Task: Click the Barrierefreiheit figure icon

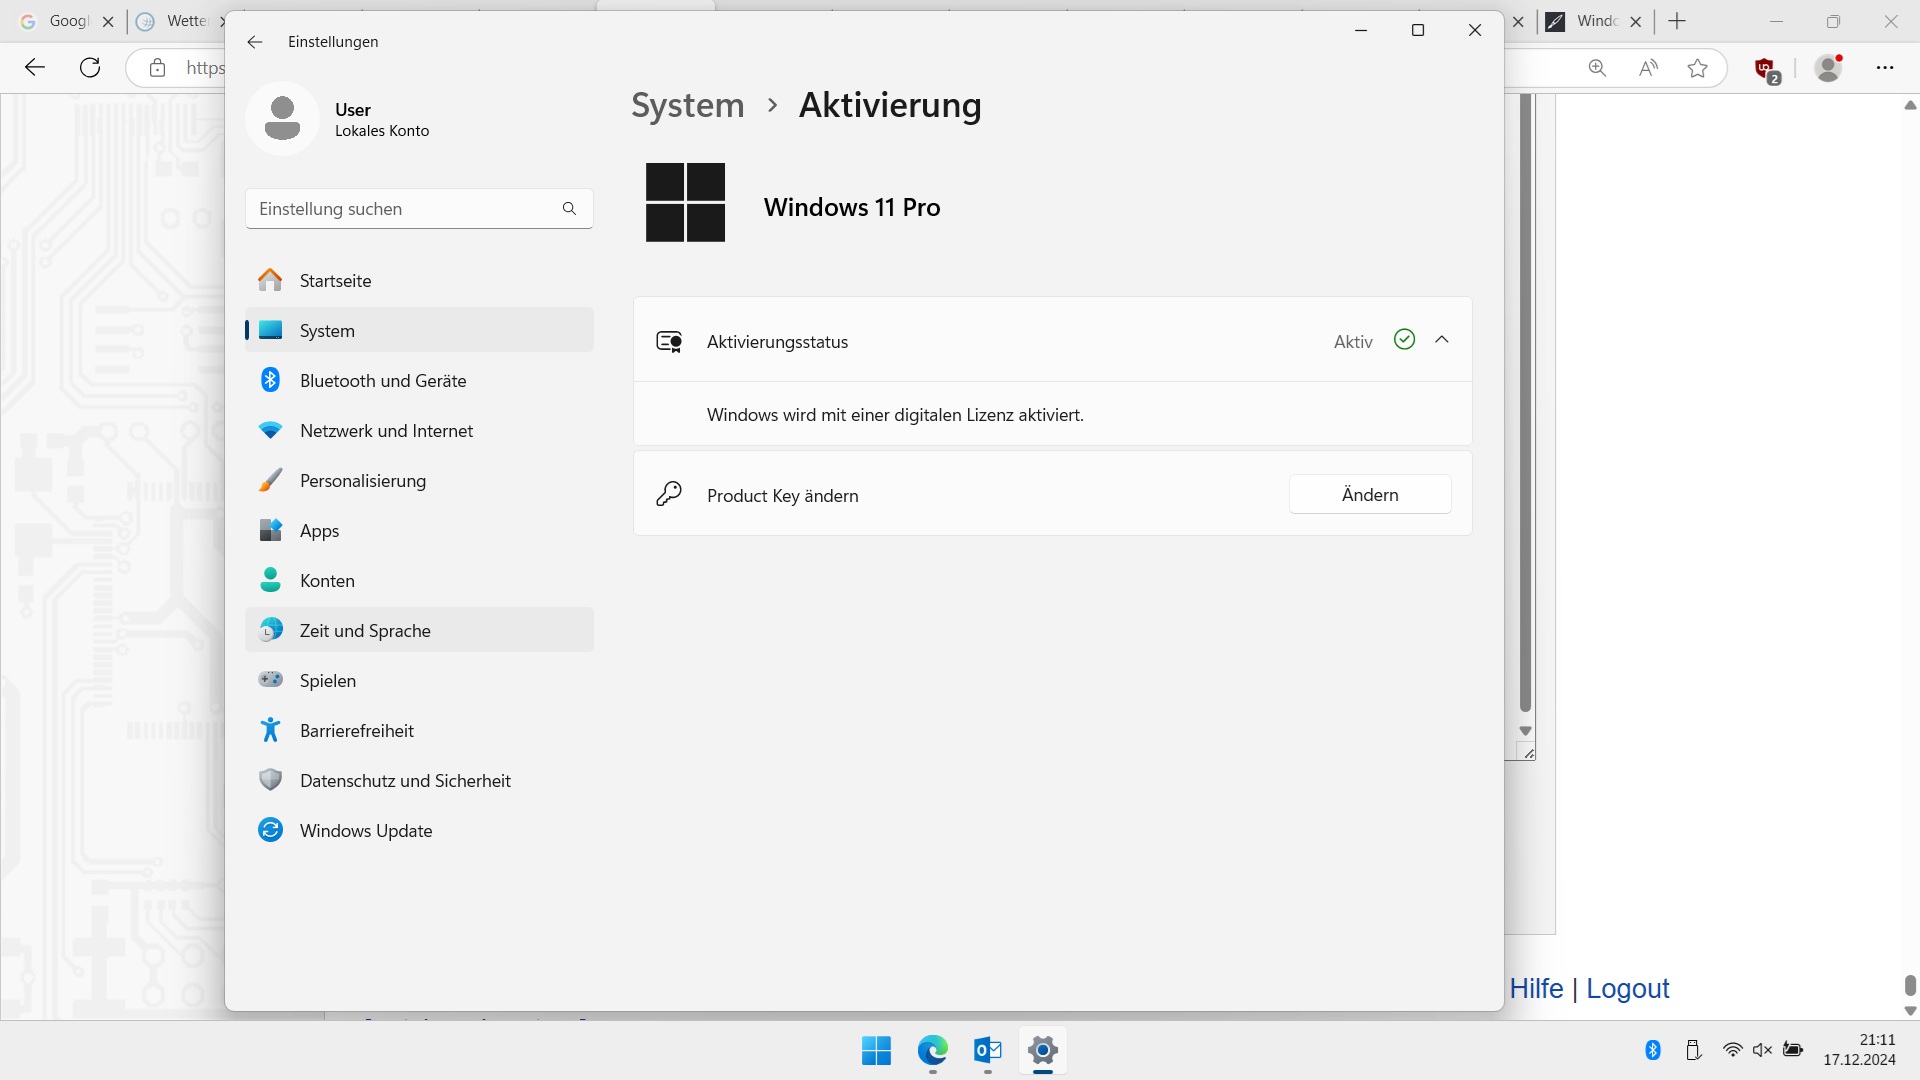Action: [270, 730]
